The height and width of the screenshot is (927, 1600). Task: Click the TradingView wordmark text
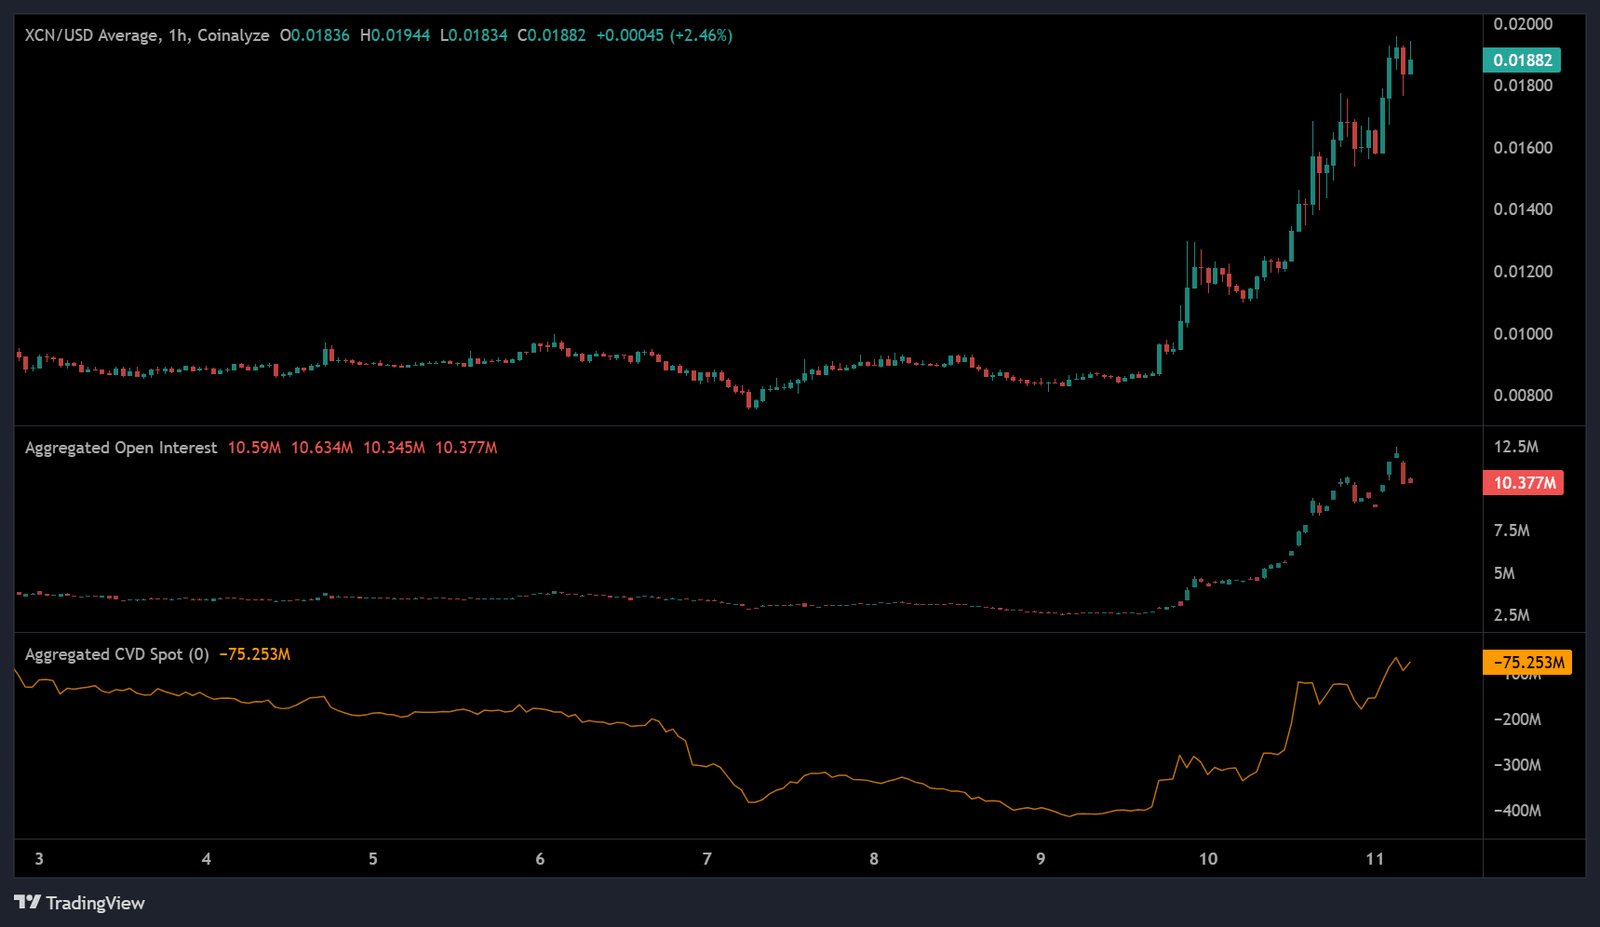tap(95, 903)
